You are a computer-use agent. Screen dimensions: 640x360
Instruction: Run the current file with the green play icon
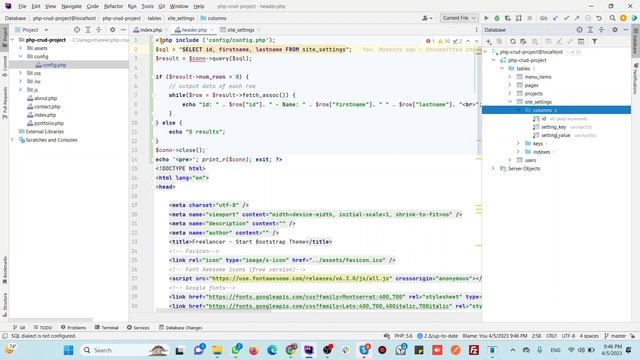[x=486, y=18]
